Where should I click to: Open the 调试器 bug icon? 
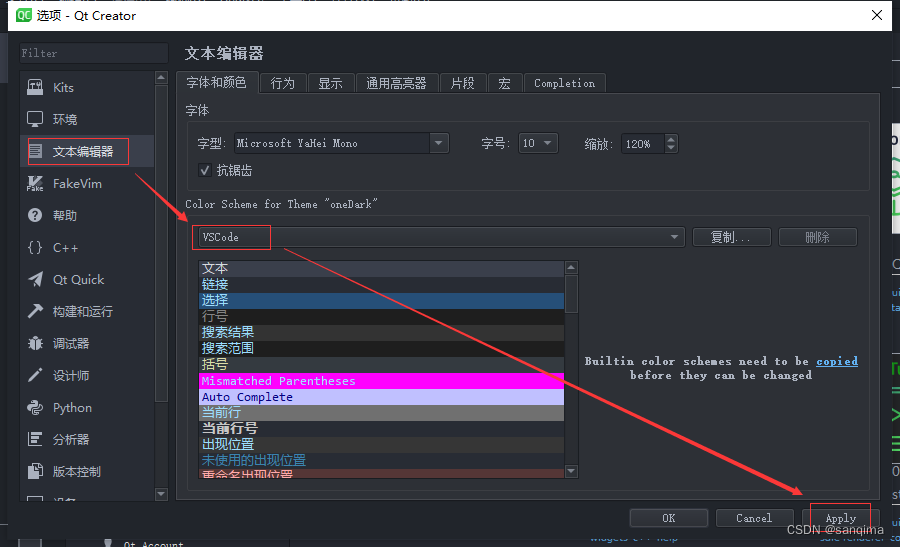pos(35,343)
